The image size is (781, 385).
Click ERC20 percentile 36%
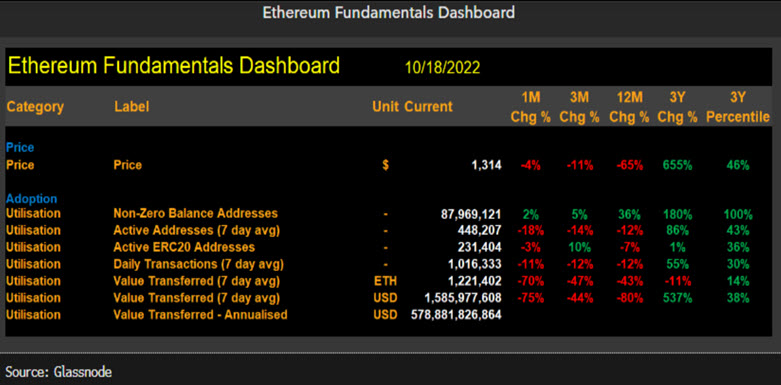(x=738, y=248)
